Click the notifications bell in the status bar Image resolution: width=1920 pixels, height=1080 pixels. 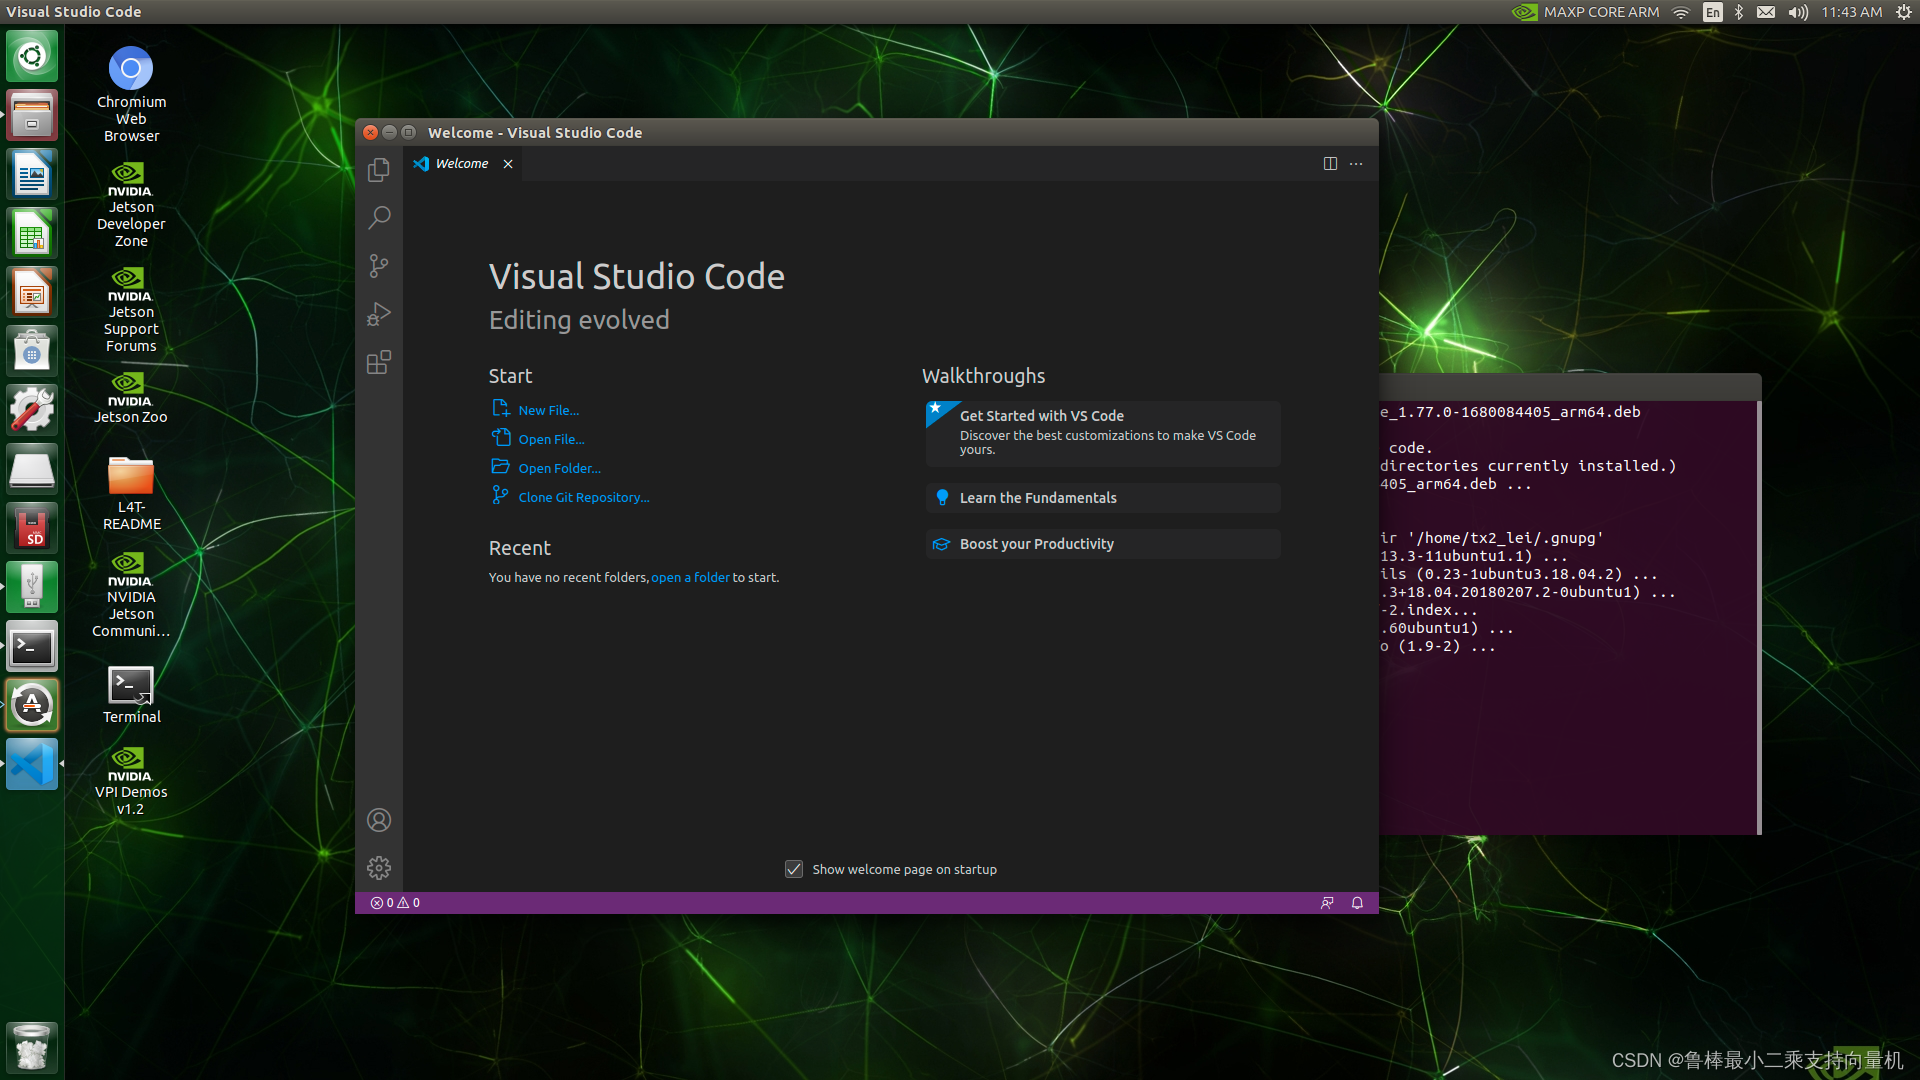(1357, 902)
